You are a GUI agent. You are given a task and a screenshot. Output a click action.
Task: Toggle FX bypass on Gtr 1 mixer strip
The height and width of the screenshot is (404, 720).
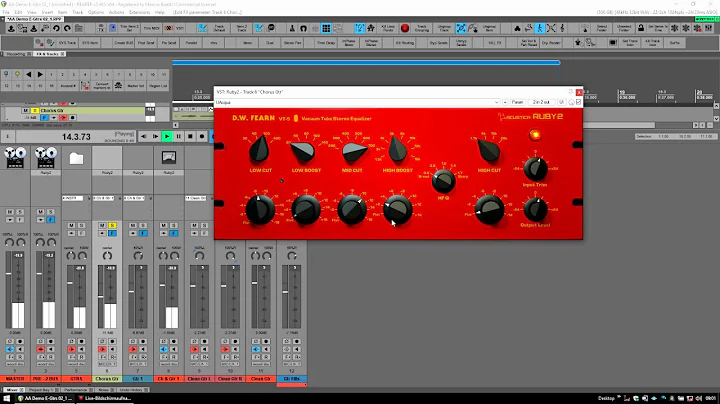click(x=143, y=233)
